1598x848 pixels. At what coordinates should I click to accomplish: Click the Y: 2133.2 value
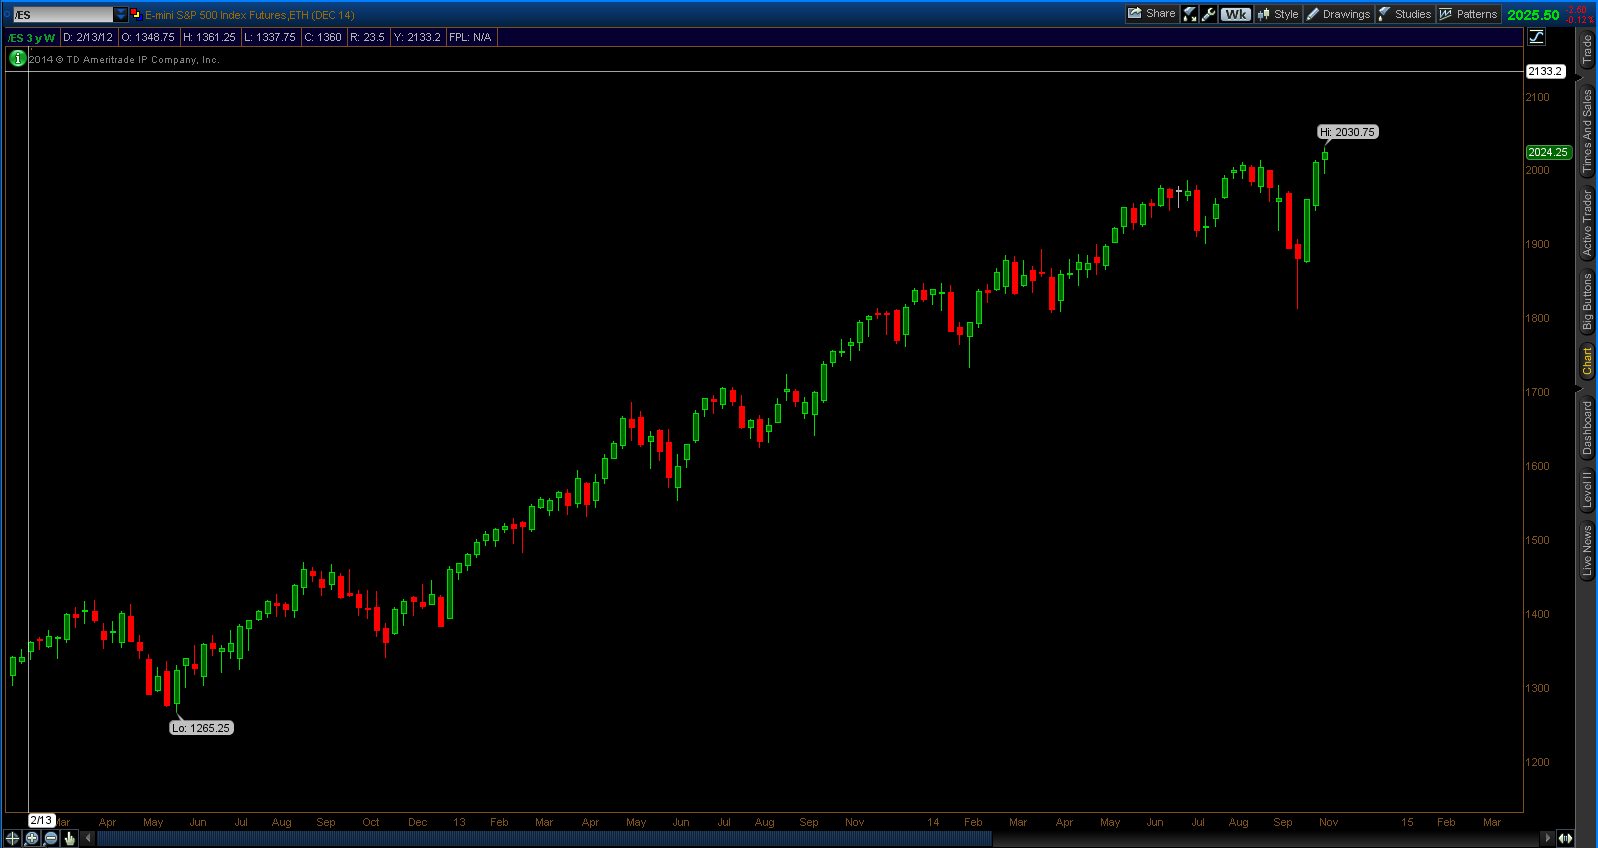coord(417,37)
